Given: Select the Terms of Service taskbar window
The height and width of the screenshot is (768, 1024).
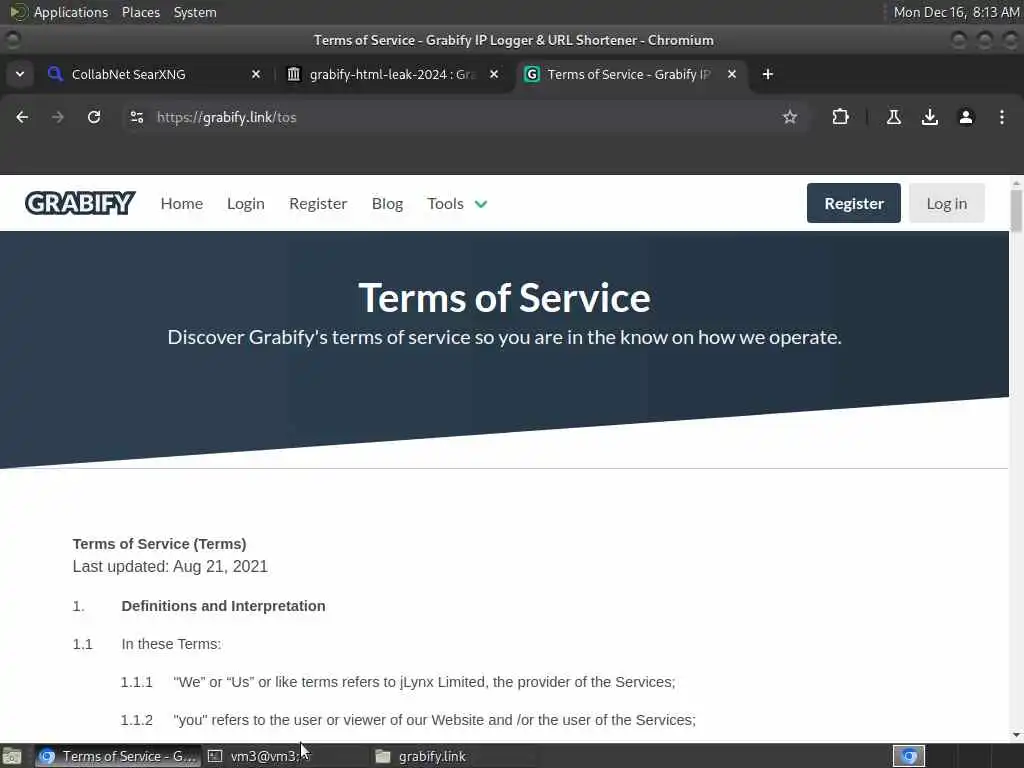Looking at the screenshot, I should [x=118, y=756].
